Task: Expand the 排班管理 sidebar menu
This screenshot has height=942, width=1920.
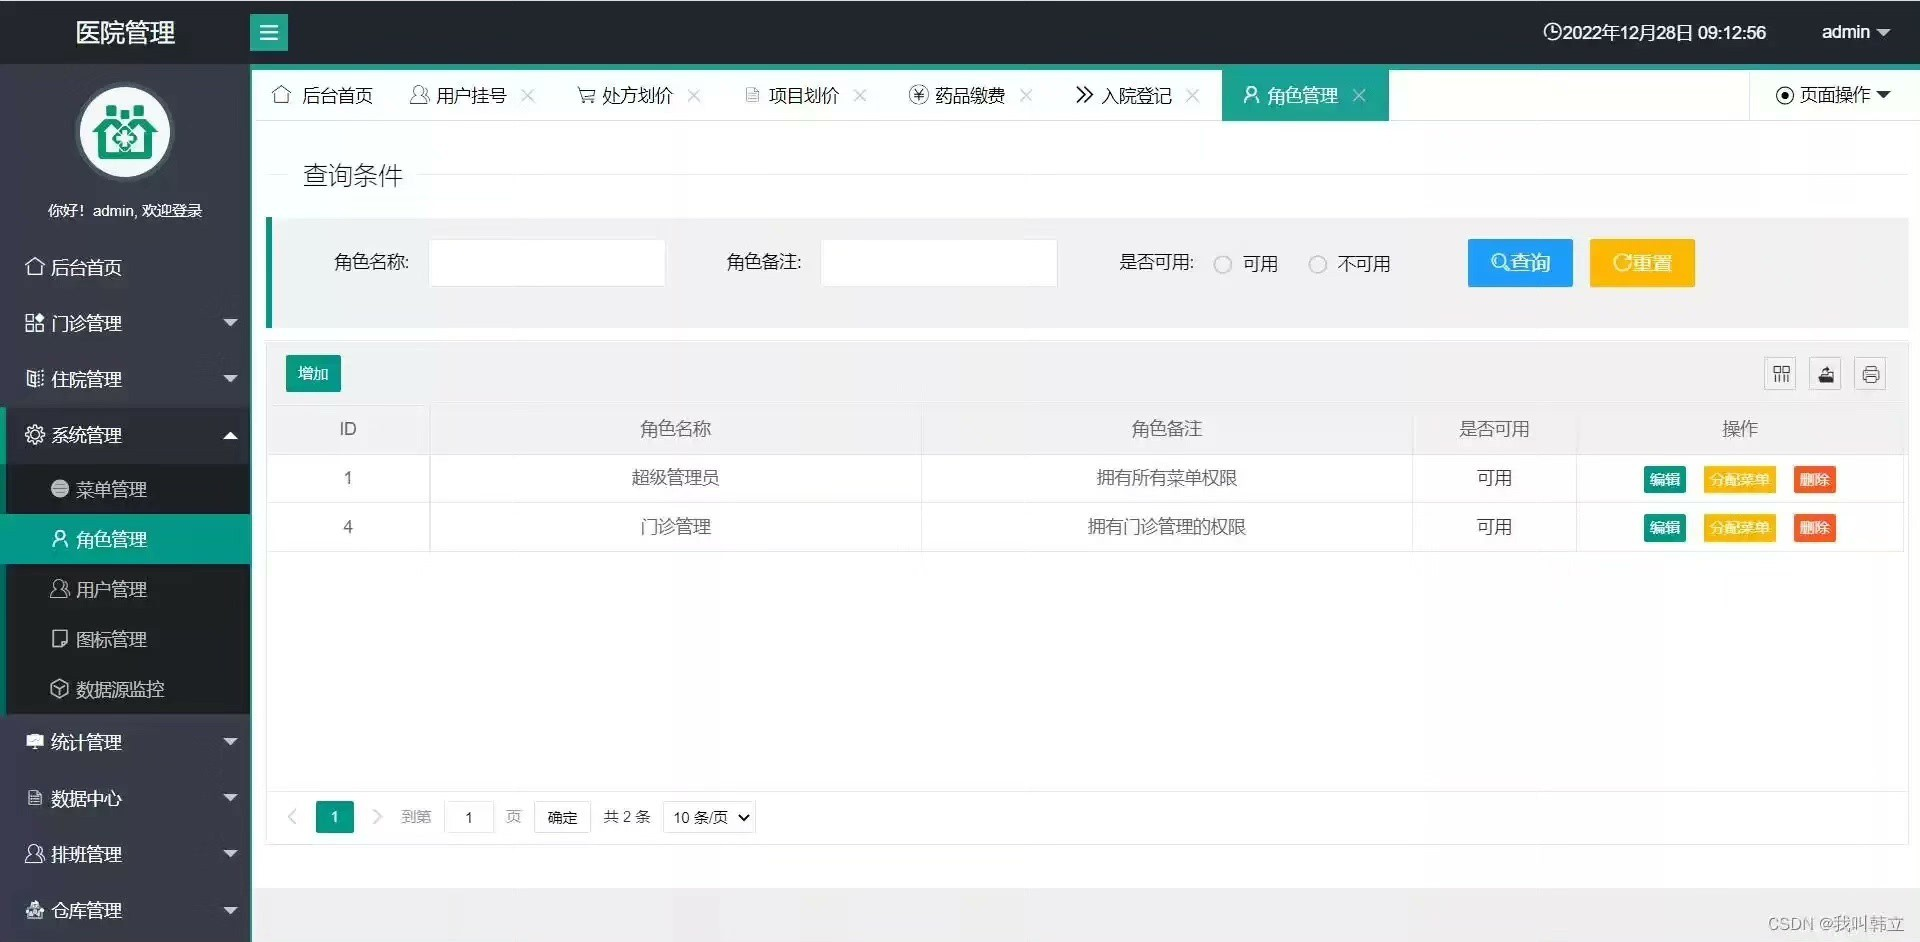Action: (x=125, y=854)
